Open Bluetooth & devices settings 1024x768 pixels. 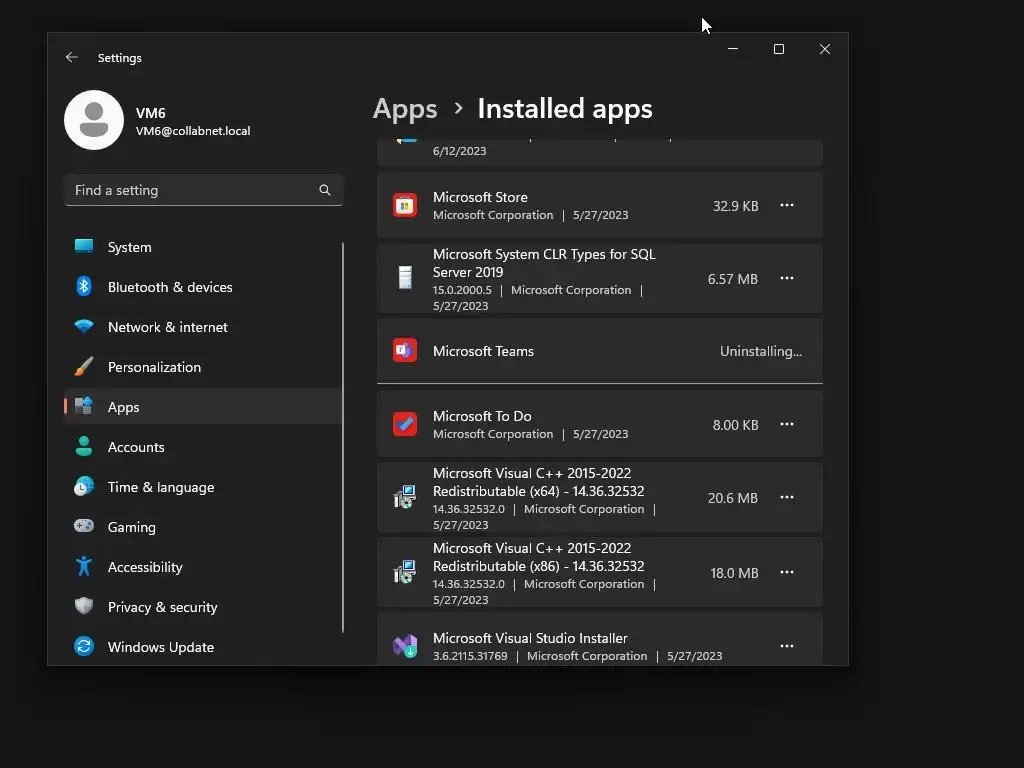pyautogui.click(x=203, y=287)
